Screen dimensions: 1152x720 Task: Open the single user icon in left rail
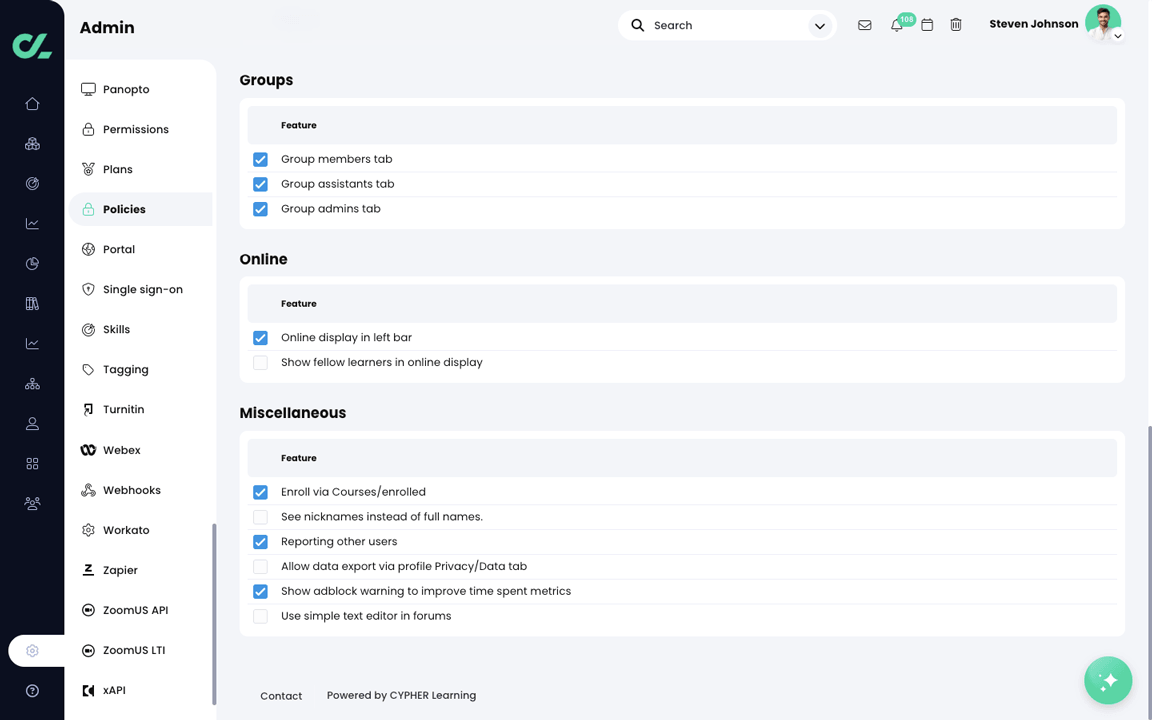point(32,424)
